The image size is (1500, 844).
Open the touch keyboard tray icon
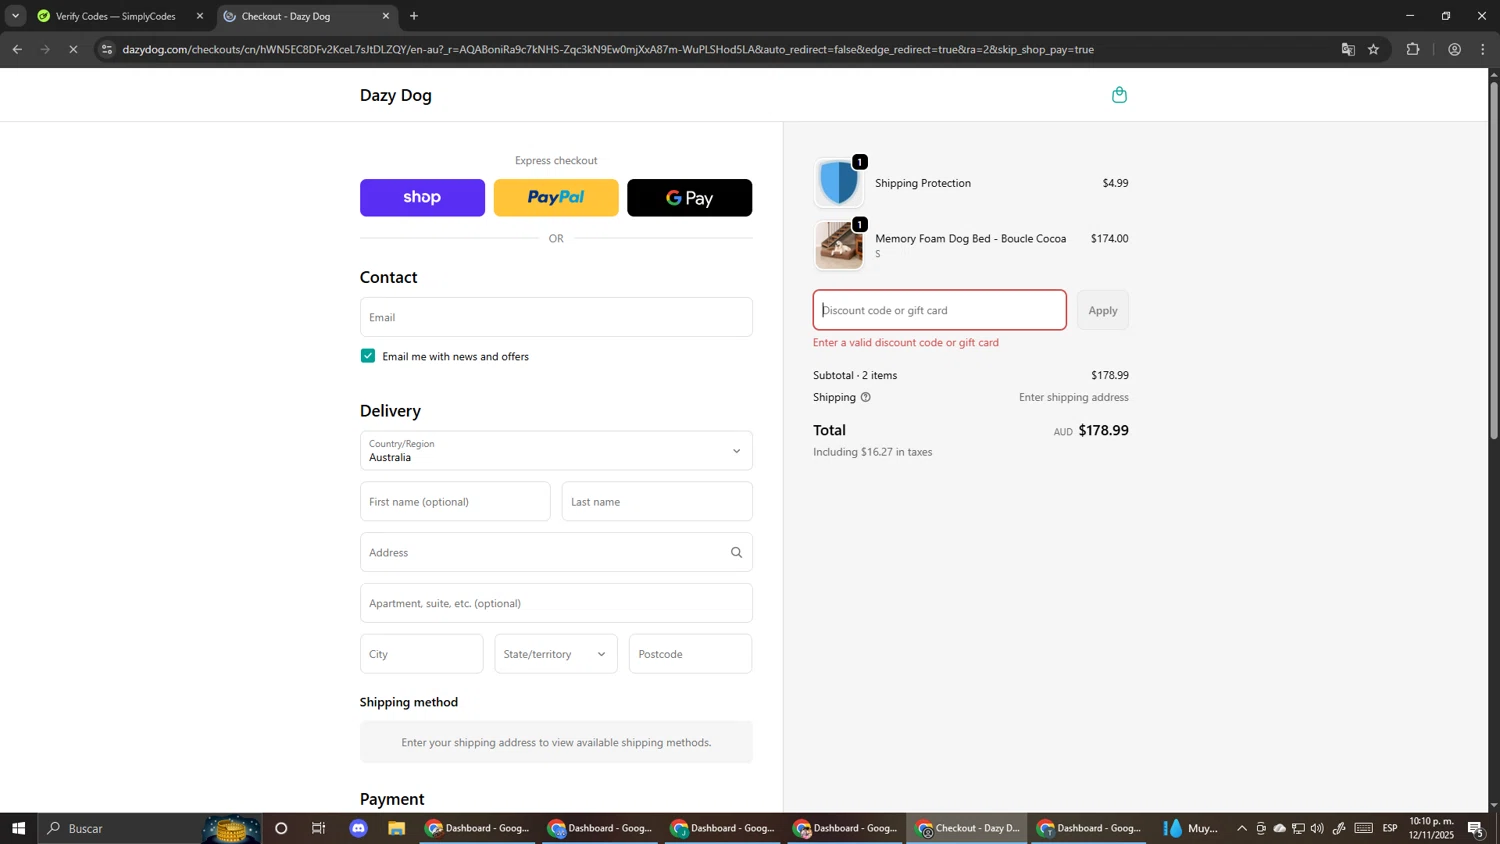tap(1364, 828)
